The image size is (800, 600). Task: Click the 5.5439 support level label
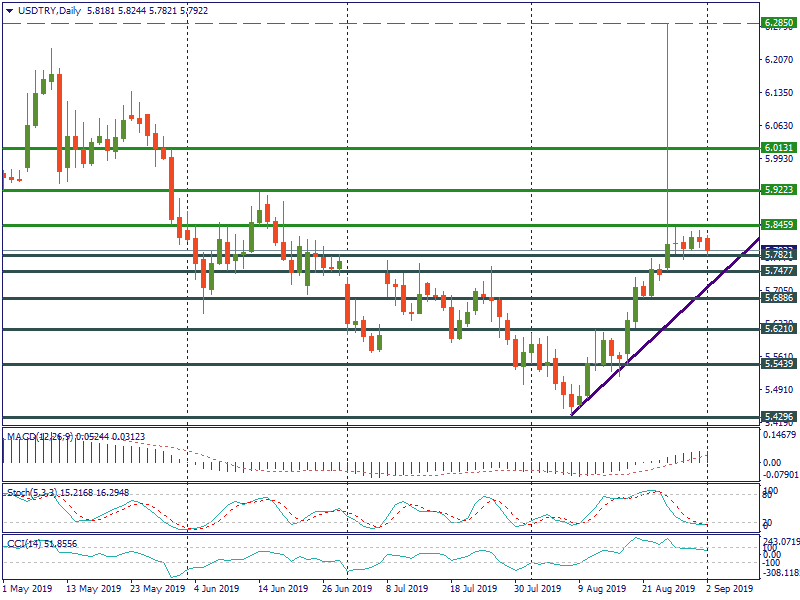[778, 364]
